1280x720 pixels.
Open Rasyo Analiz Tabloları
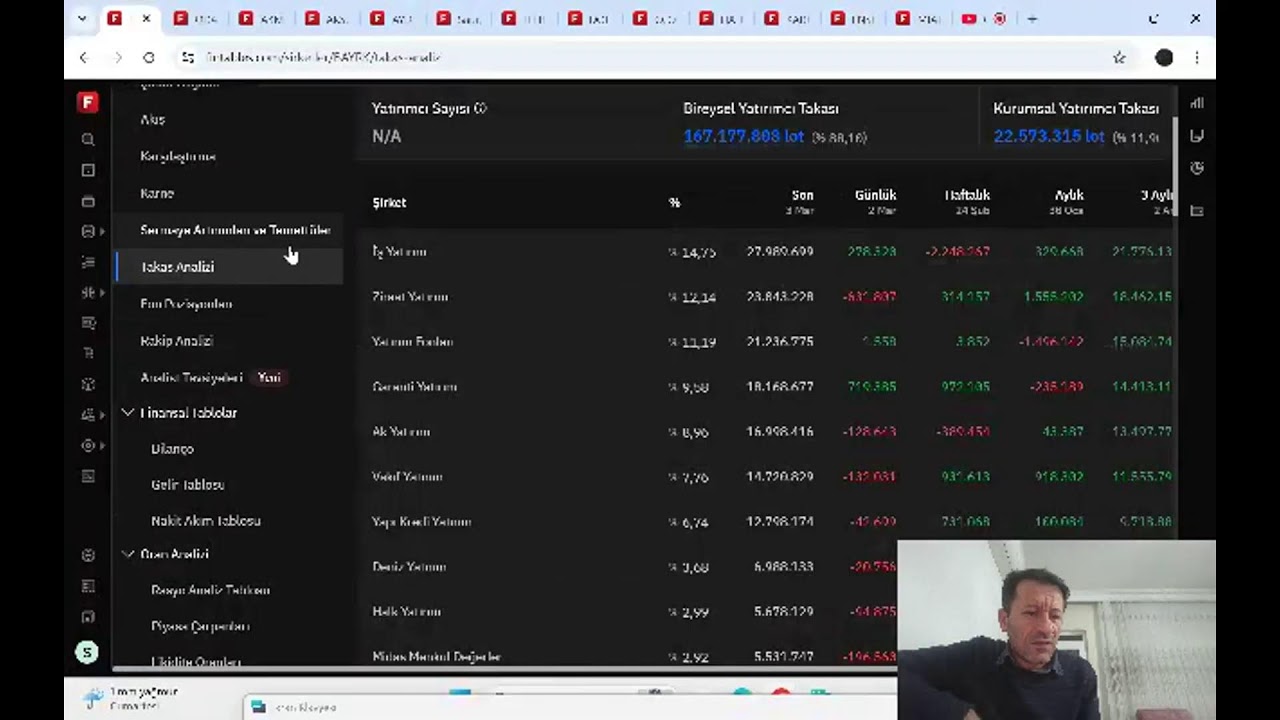pos(210,590)
